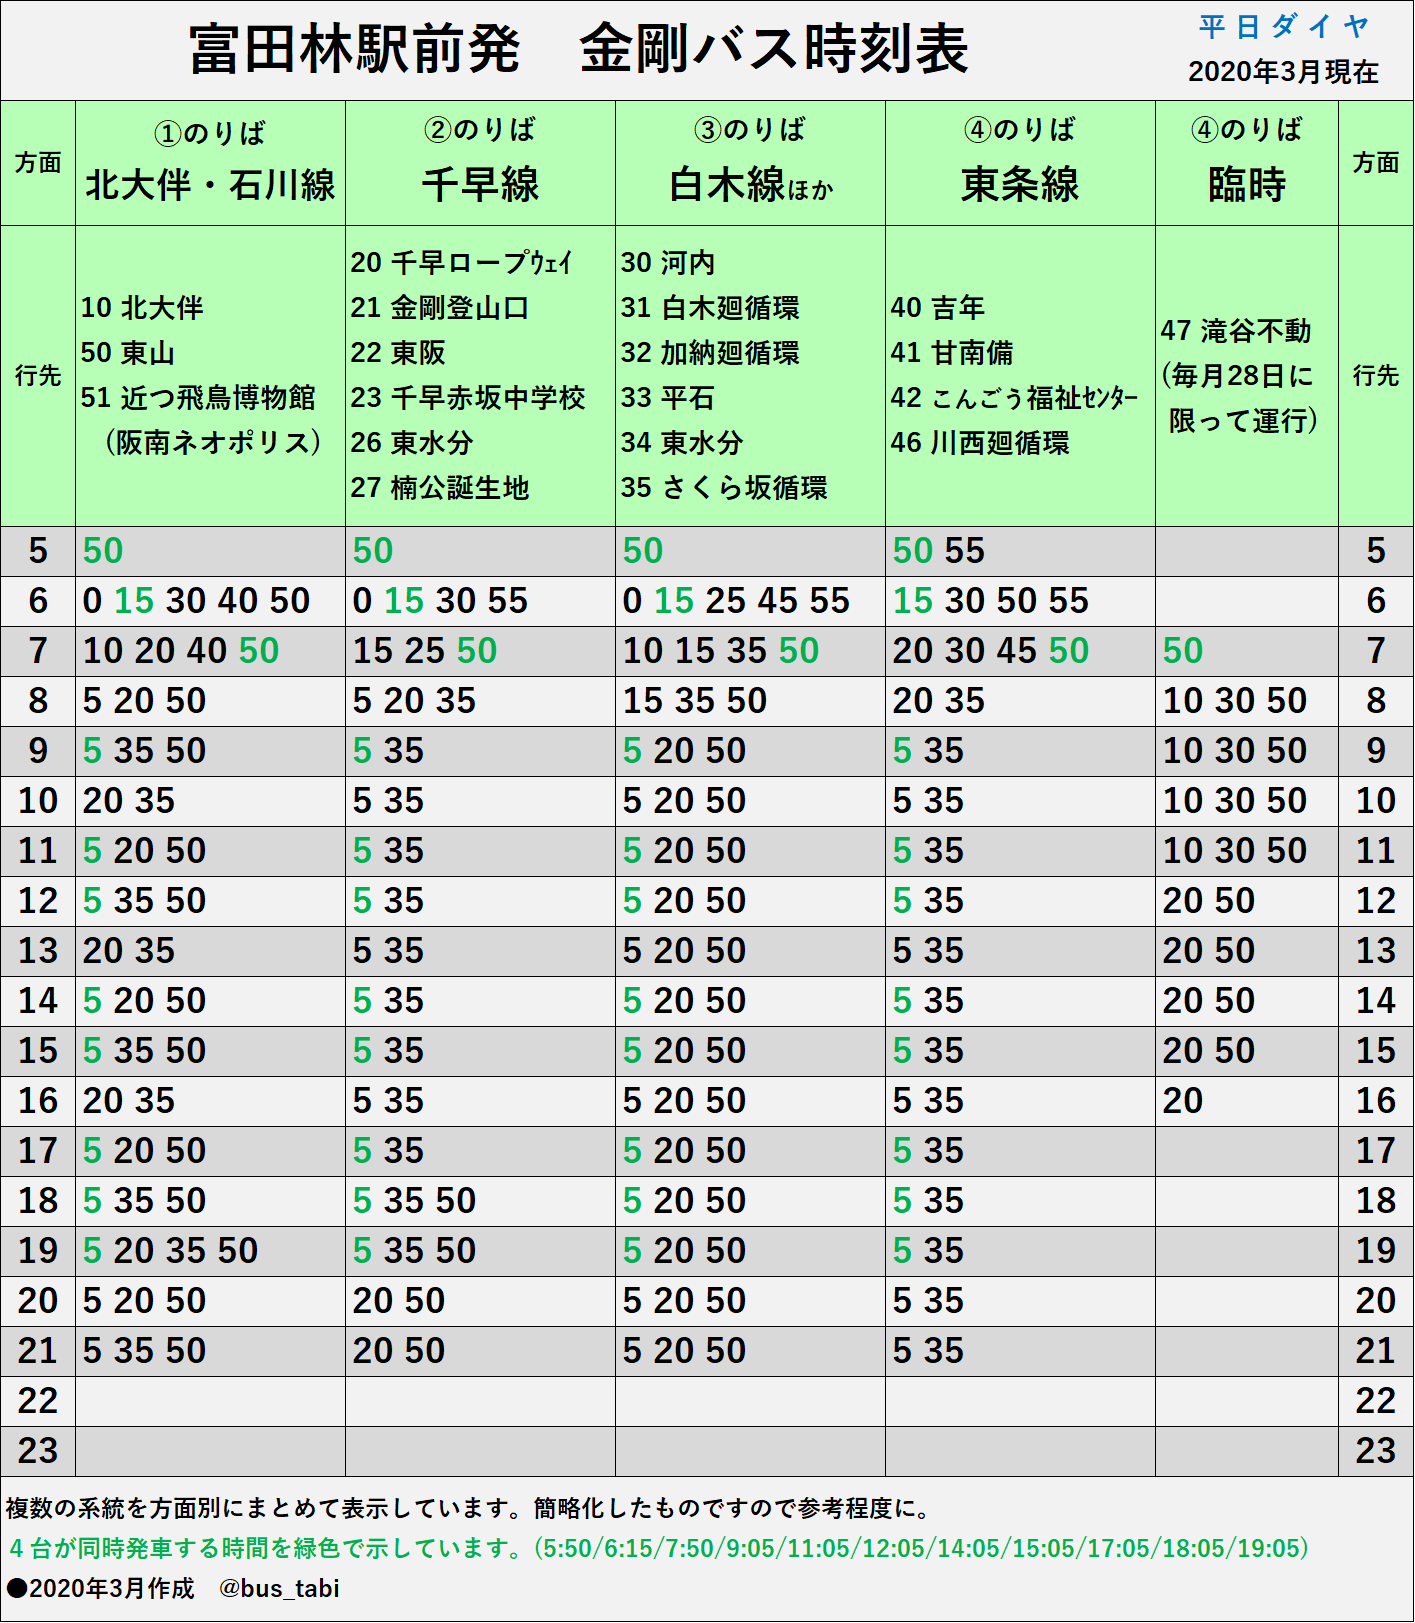The height and width of the screenshot is (1623, 1415).
Task: Select the (阪南ネオポリス) note
Action: click(212, 442)
